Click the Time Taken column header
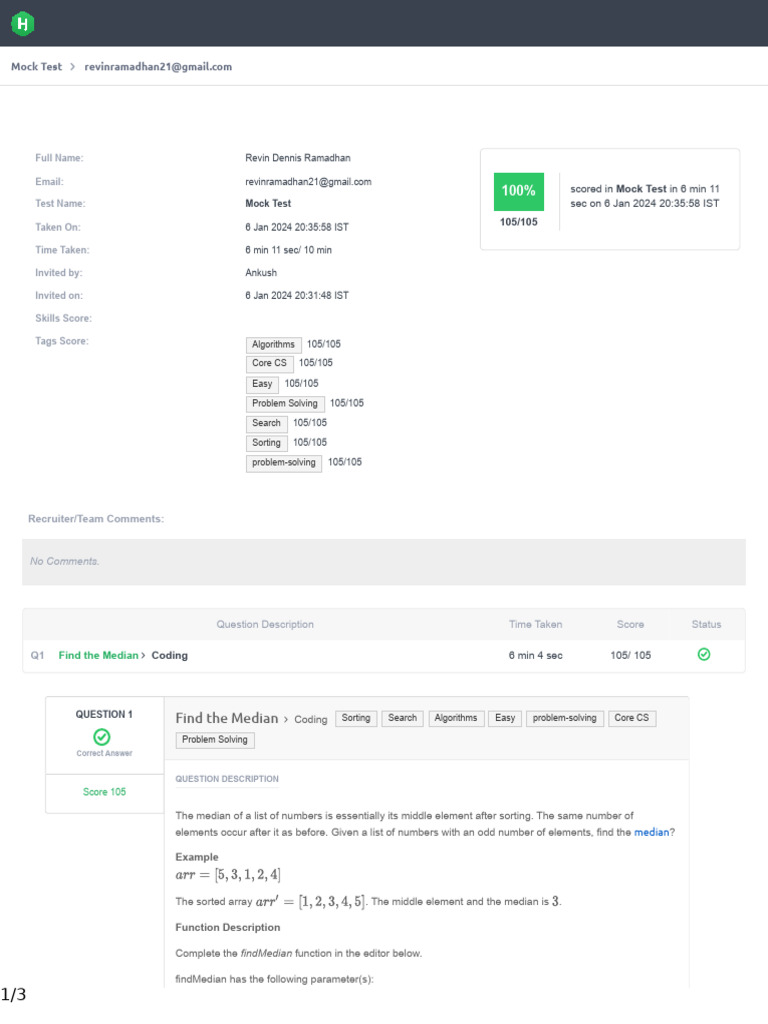768x1024 pixels. (535, 625)
